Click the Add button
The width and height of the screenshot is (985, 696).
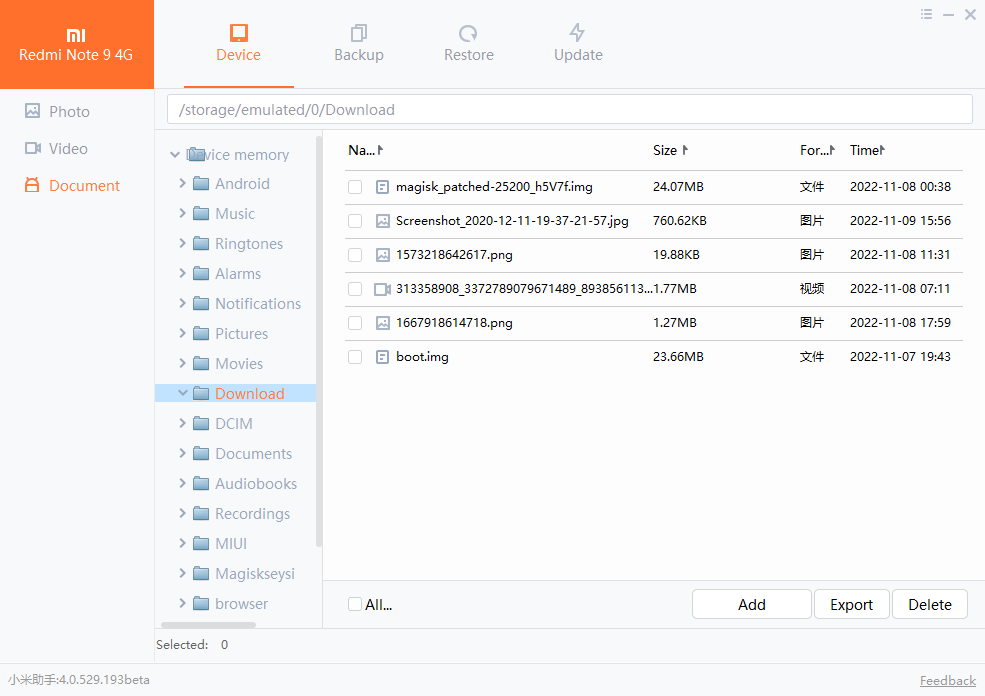(751, 604)
